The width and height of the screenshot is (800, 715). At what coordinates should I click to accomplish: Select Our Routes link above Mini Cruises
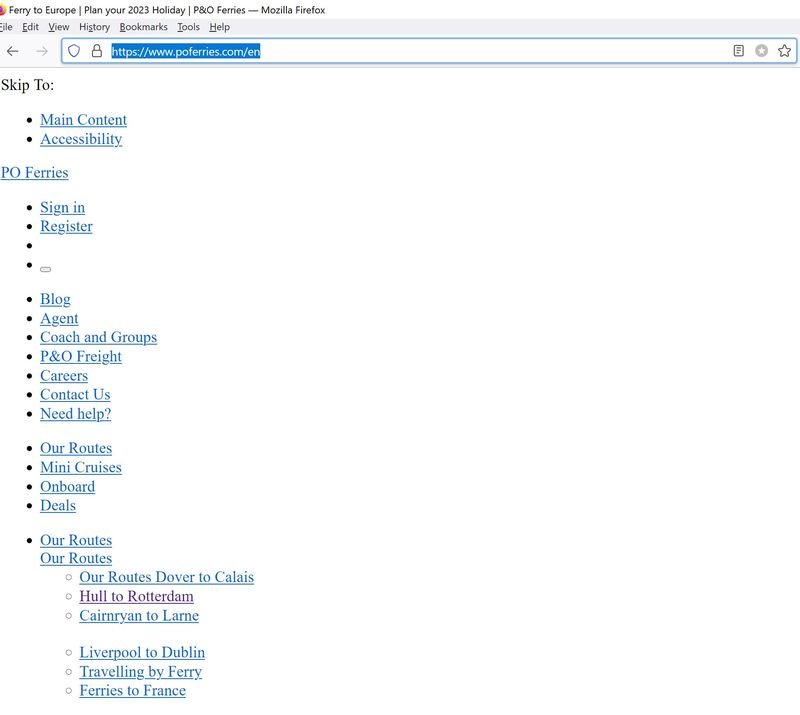point(76,448)
